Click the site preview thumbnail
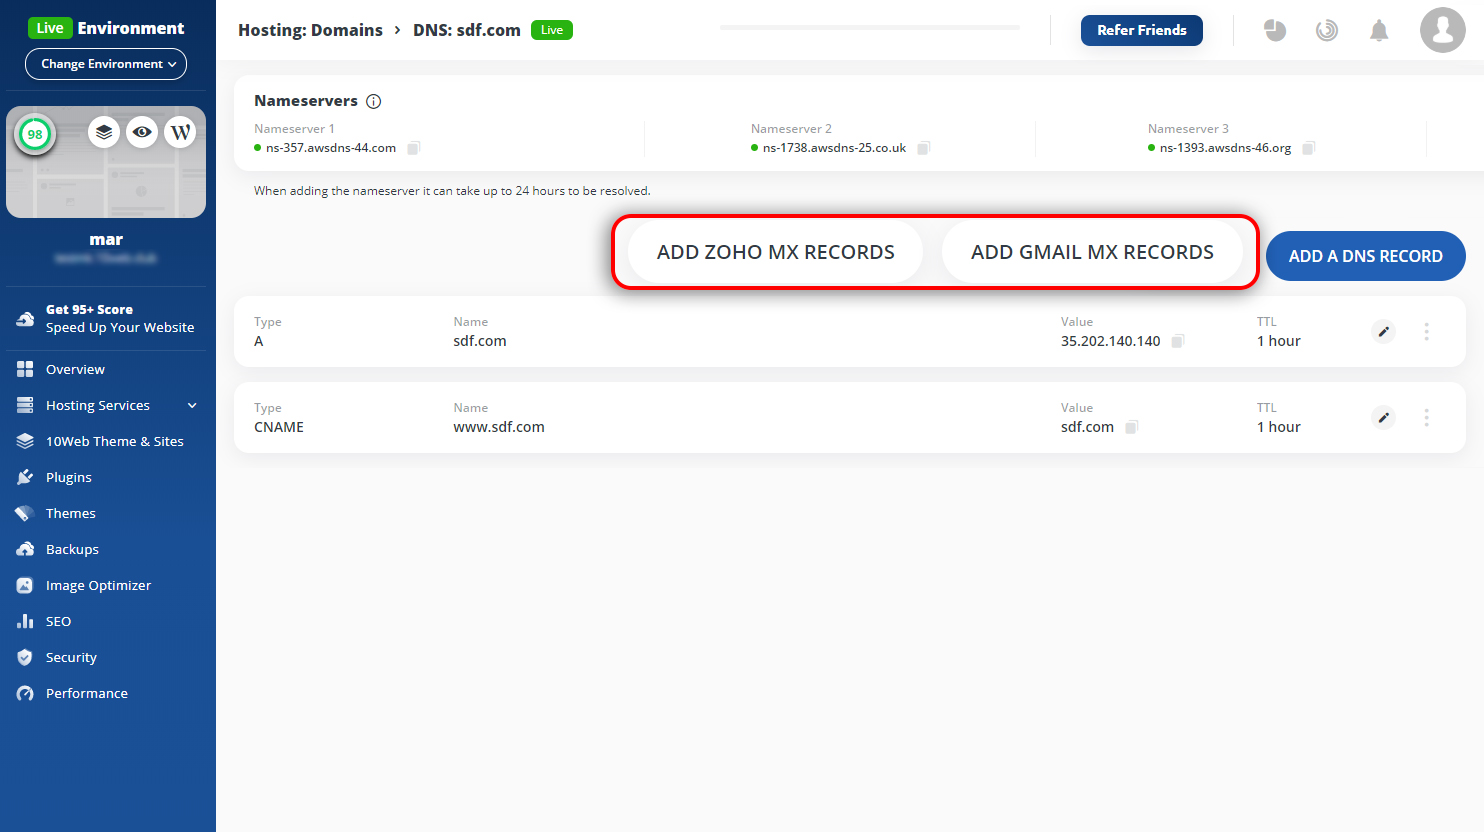This screenshot has width=1484, height=832. 106,162
